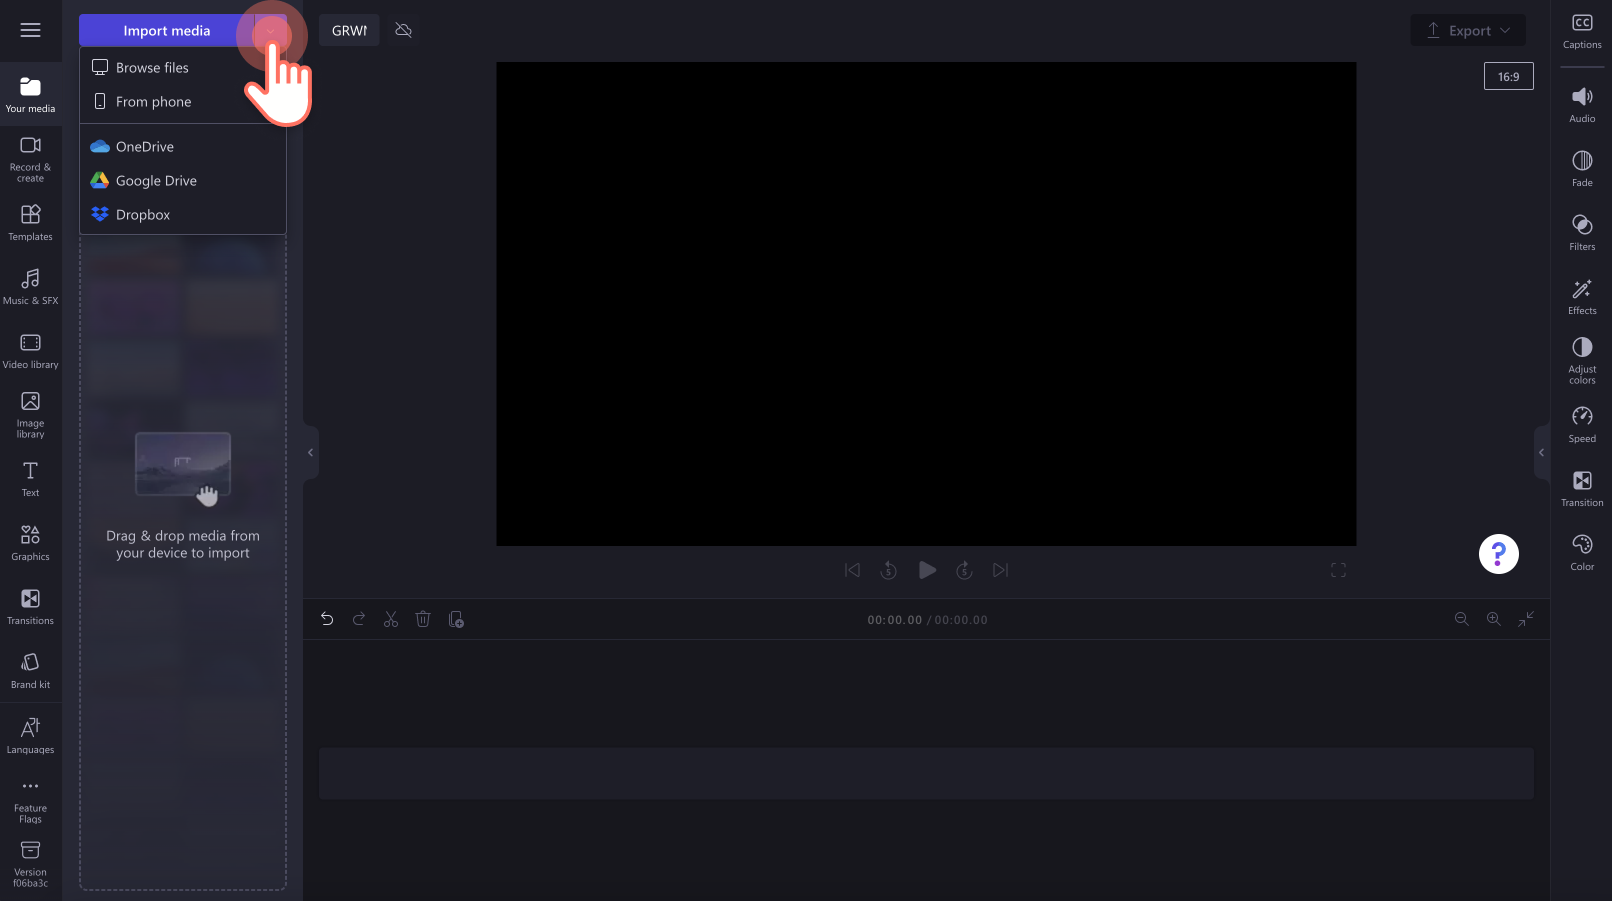The width and height of the screenshot is (1612, 901).
Task: Open the Audio properties panel
Action: coord(1582,105)
